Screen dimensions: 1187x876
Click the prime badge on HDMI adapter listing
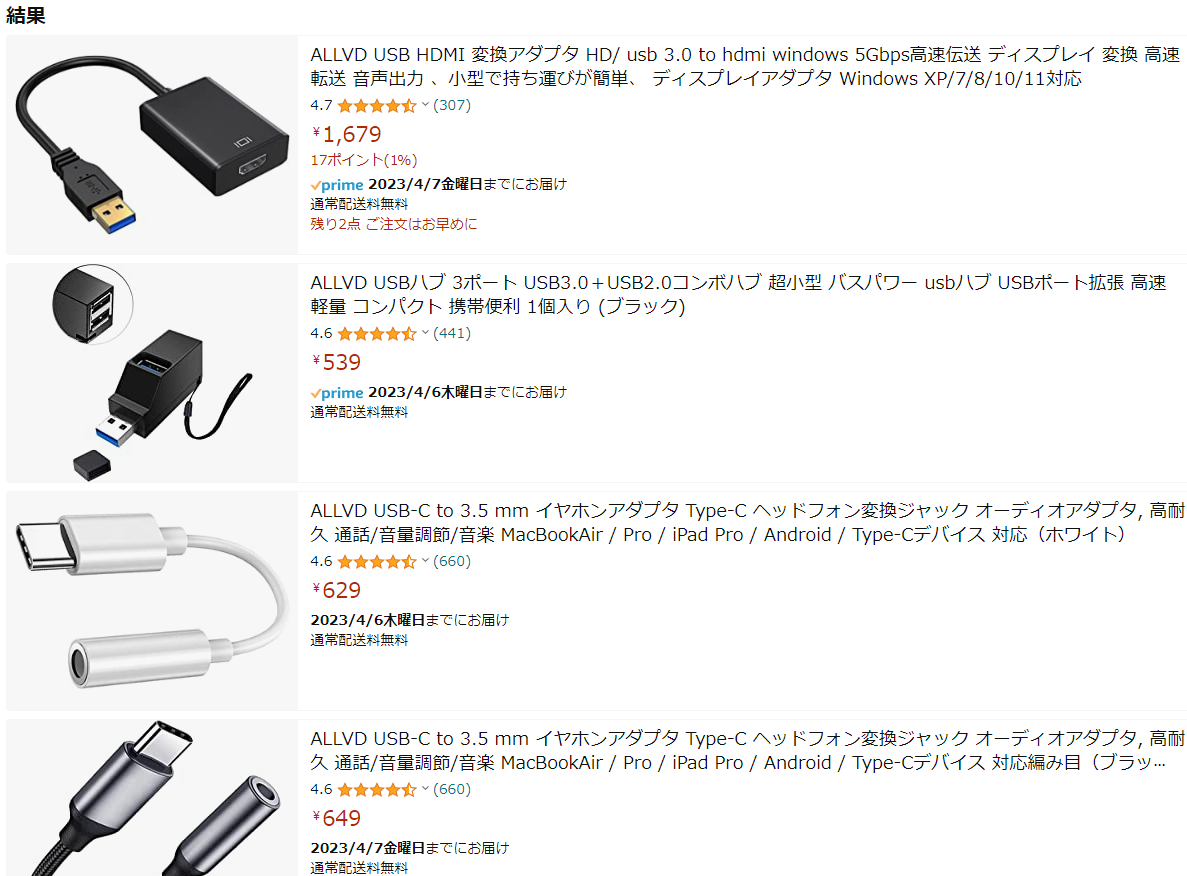[x=337, y=185]
